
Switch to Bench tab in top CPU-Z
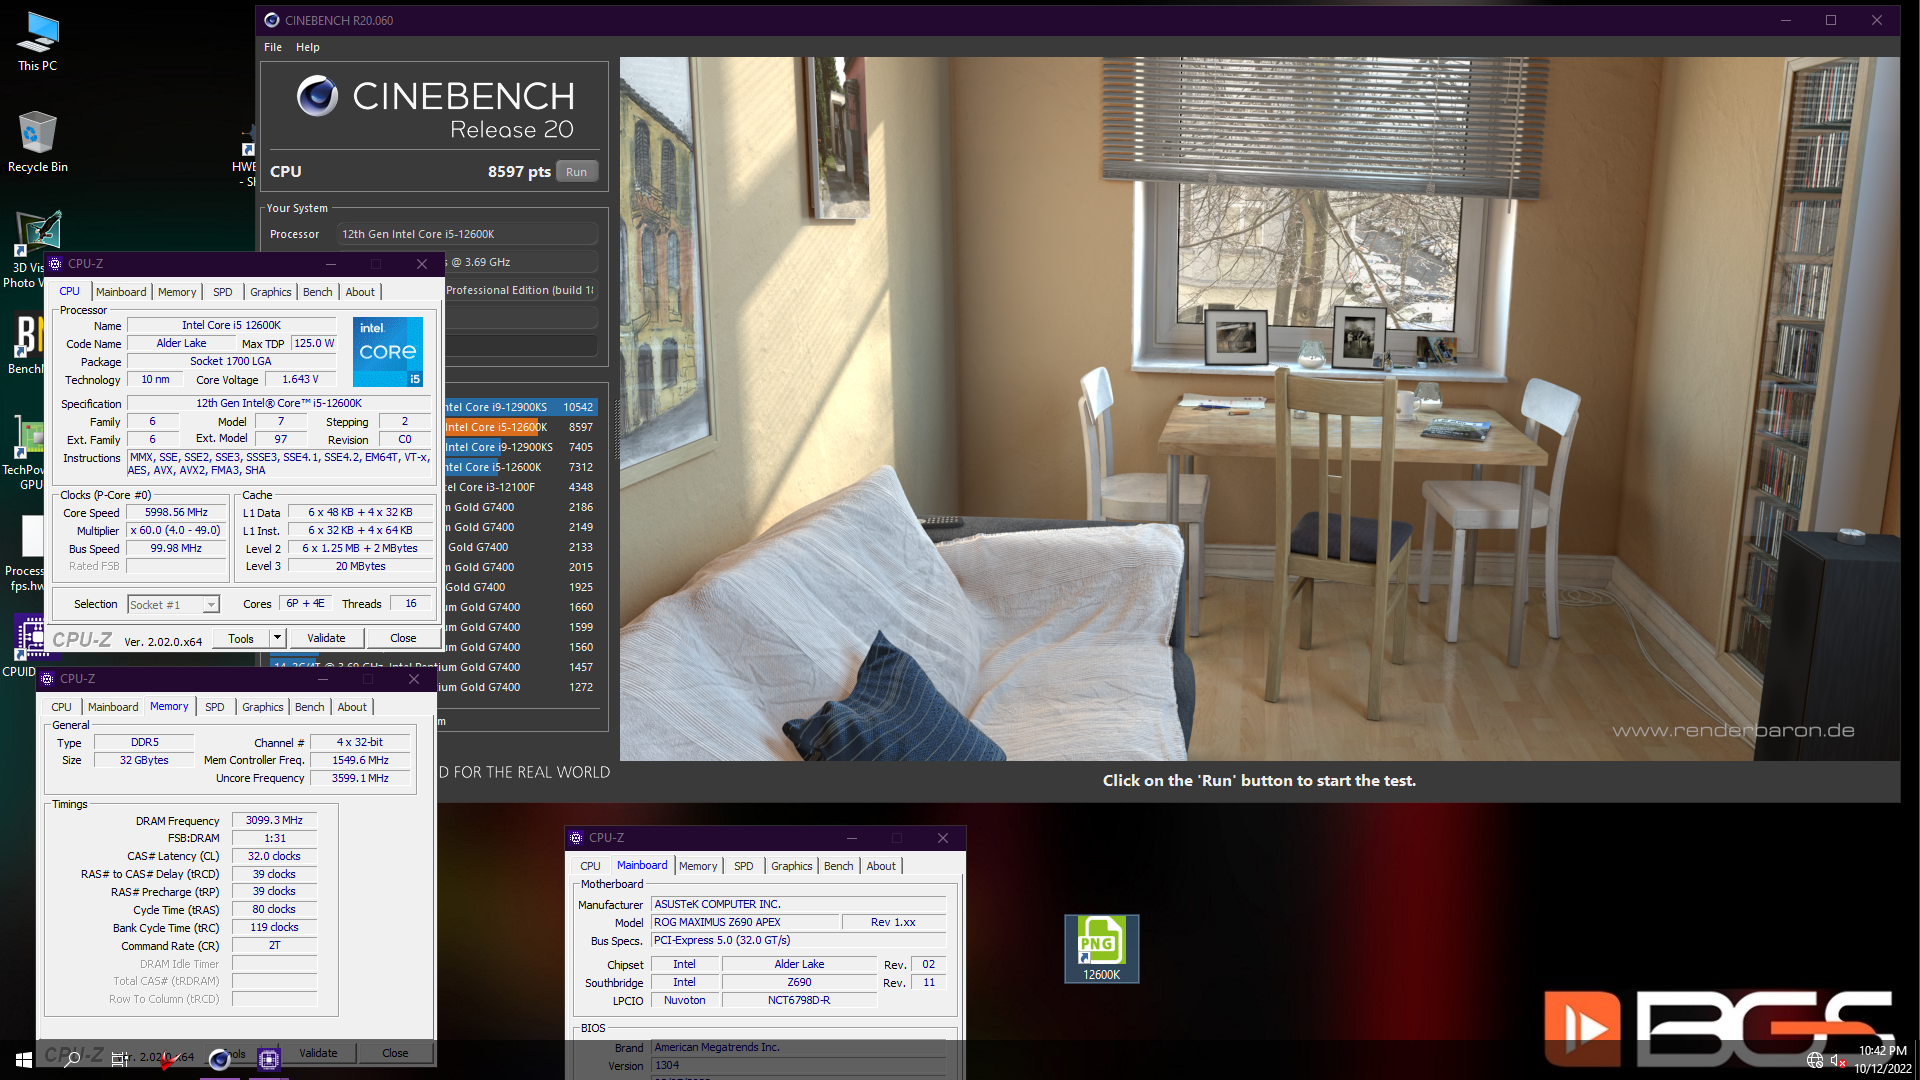(317, 292)
